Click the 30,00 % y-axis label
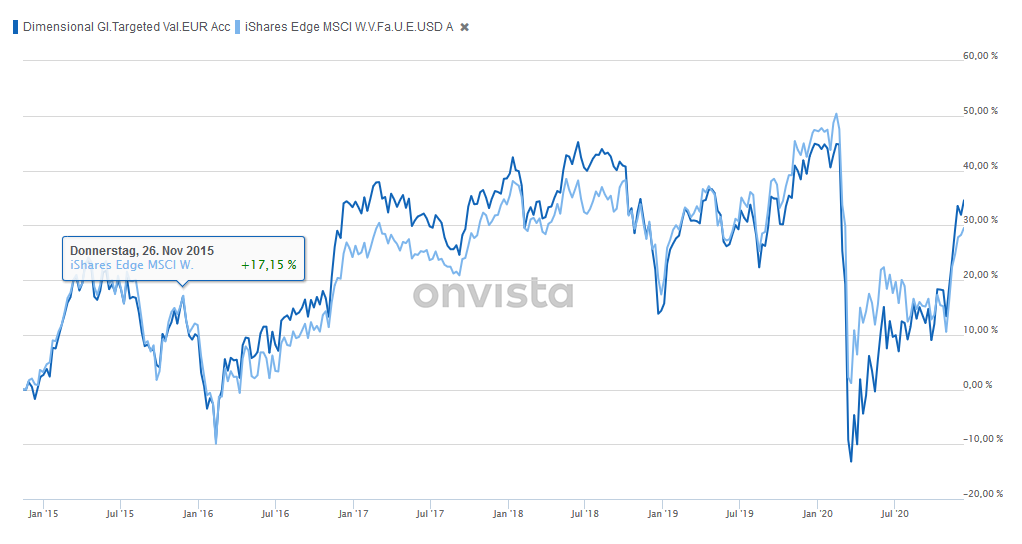The height and width of the screenshot is (544, 1022). pyautogui.click(x=980, y=220)
